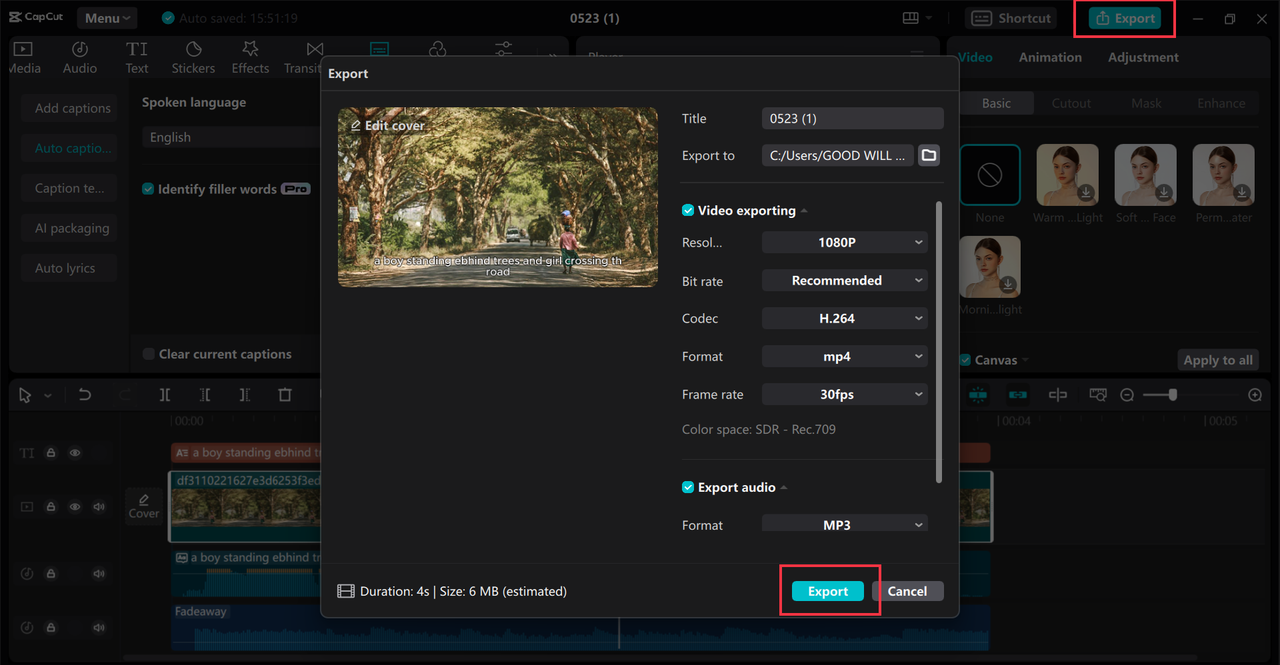Select the Mask sub-tab
Image resolution: width=1280 pixels, height=665 pixels.
coord(1146,103)
